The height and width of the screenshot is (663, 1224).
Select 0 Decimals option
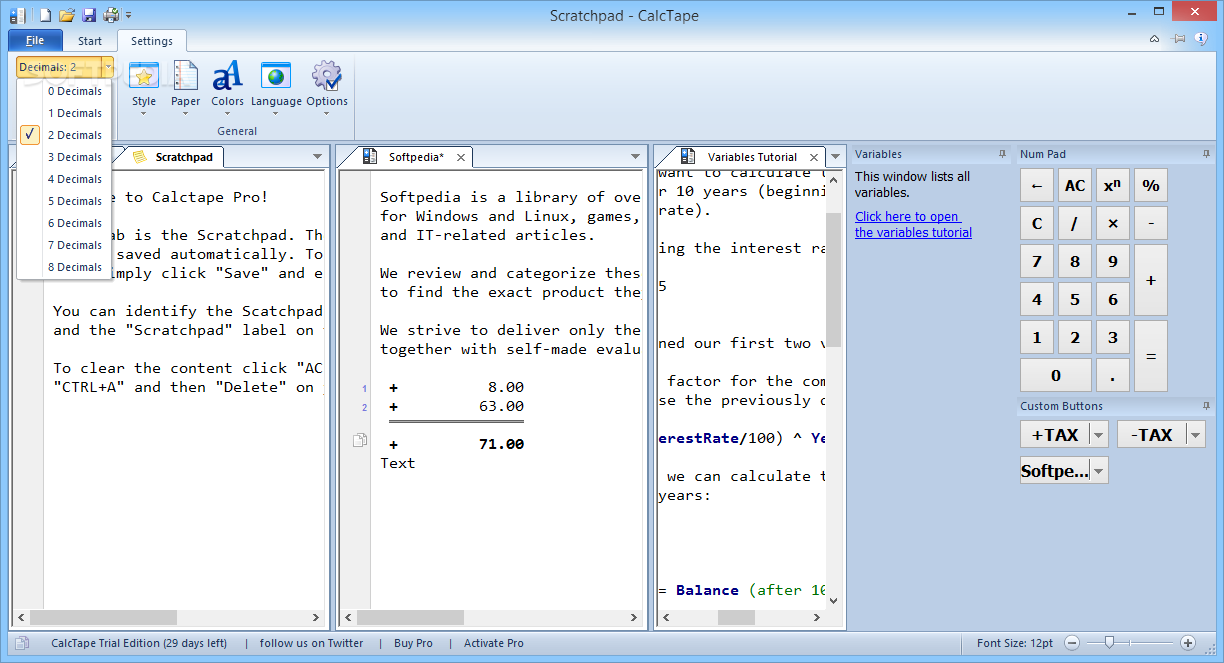[x=64, y=91]
